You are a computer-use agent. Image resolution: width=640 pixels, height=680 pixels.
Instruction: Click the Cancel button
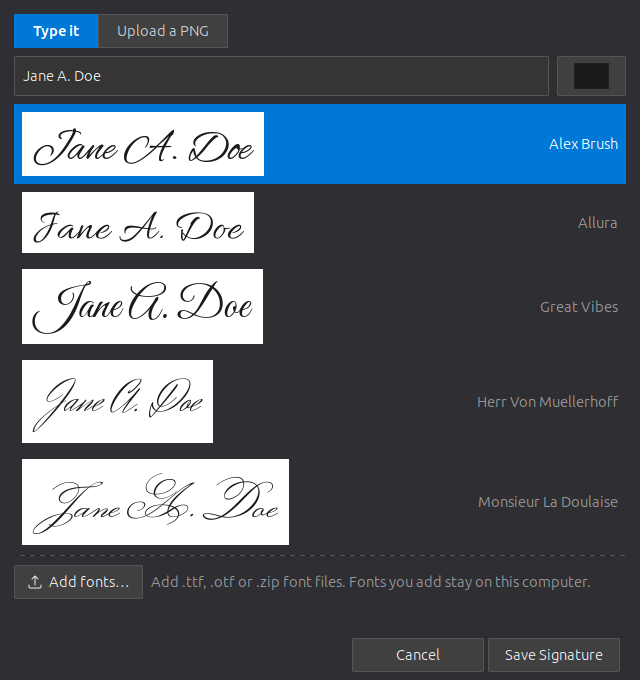pyautogui.click(x=418, y=655)
